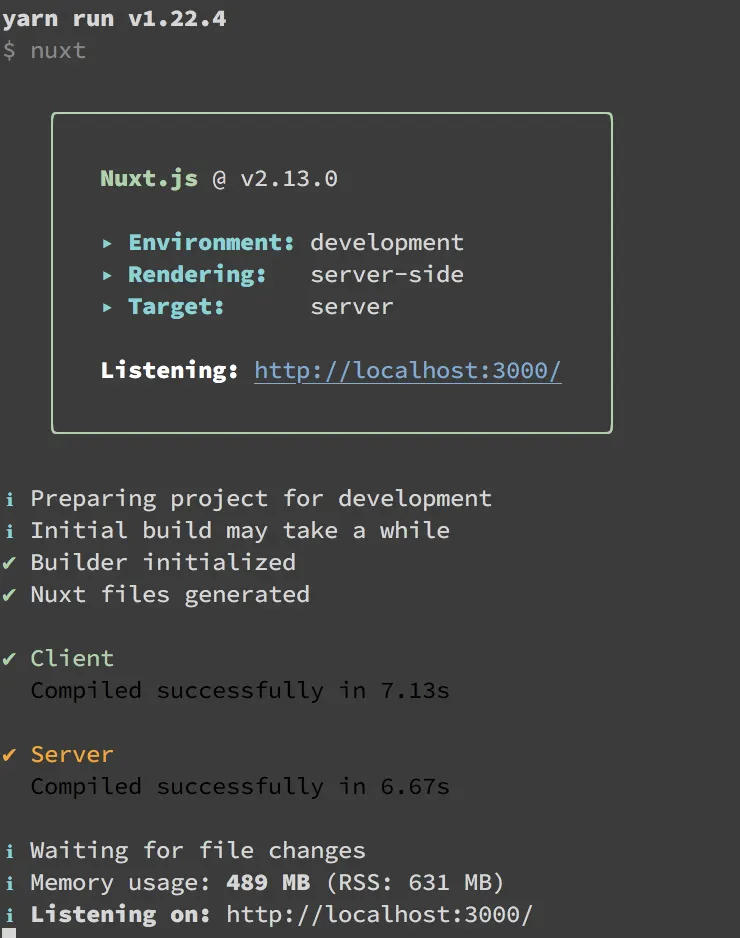Click the '$ nuxt' command line

pyautogui.click(x=44, y=50)
